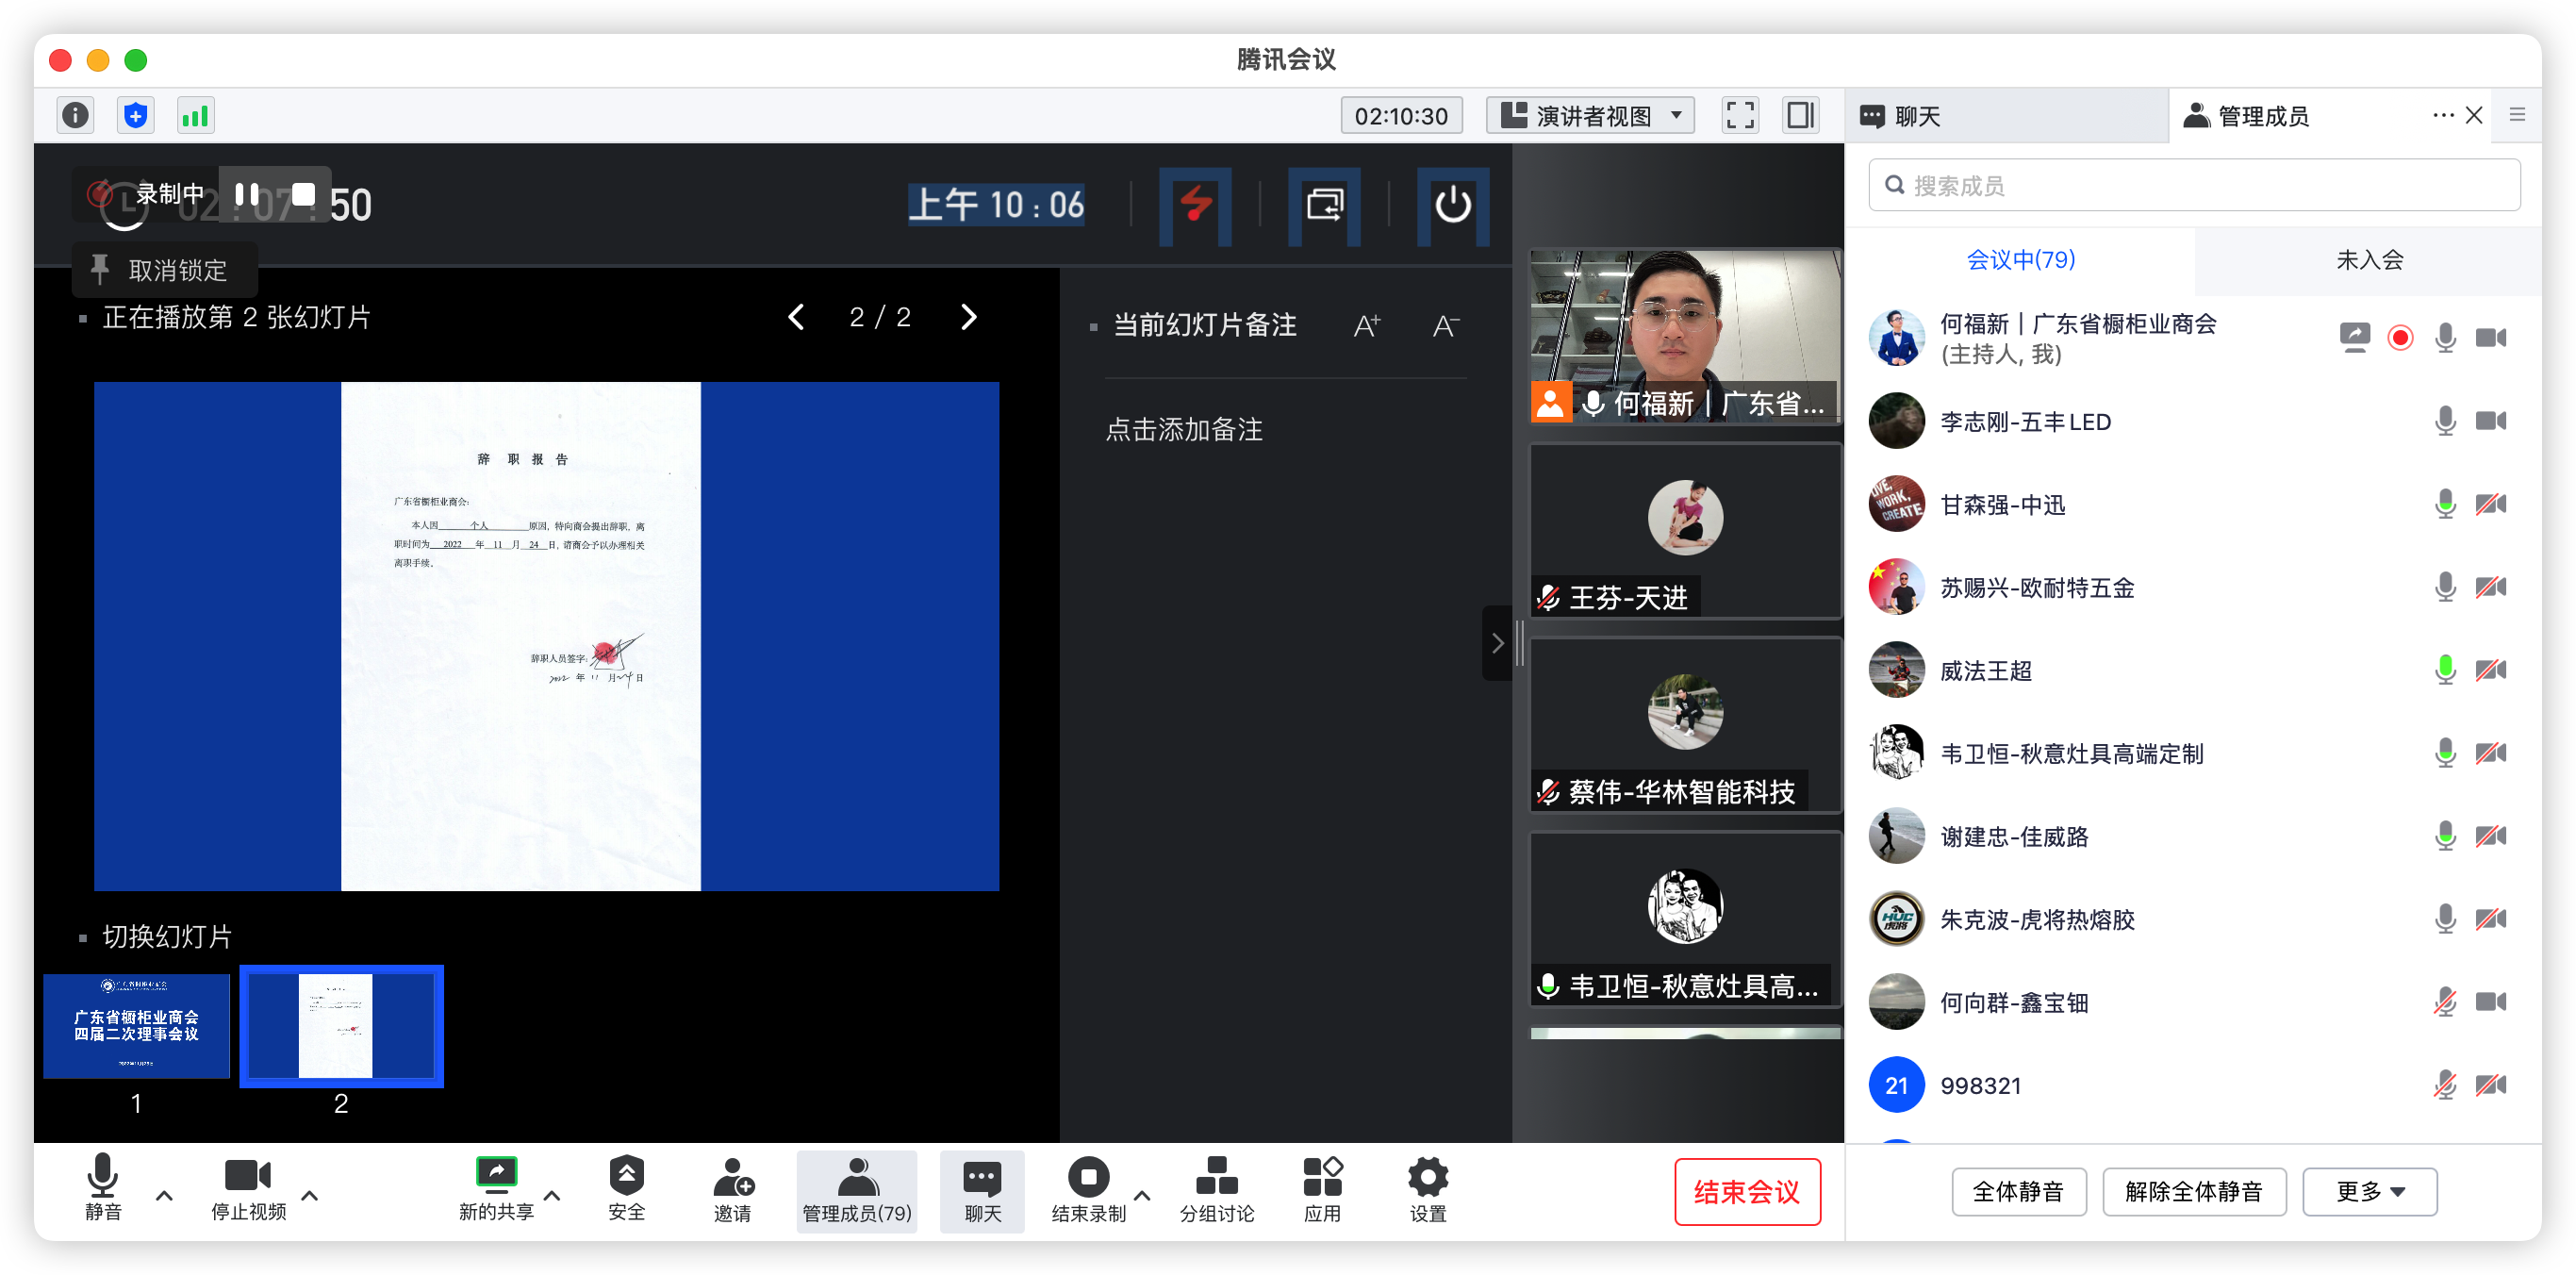The width and height of the screenshot is (2576, 1275).
Task: Toggle microphone for 李志刚-五丰LED
Action: click(2445, 422)
